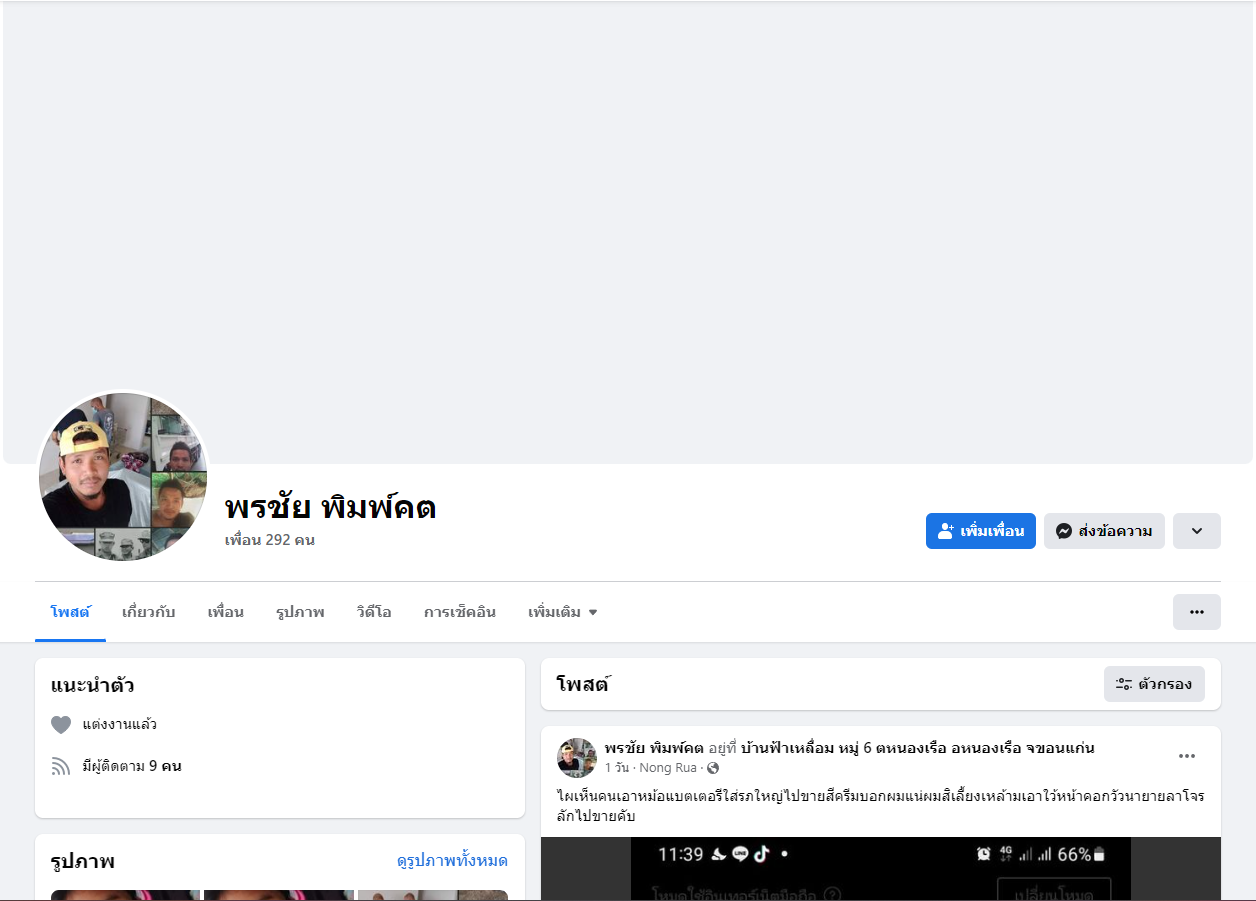This screenshot has height=901, width=1256.
Task: Open the เพื่อน tab
Action: tap(225, 612)
